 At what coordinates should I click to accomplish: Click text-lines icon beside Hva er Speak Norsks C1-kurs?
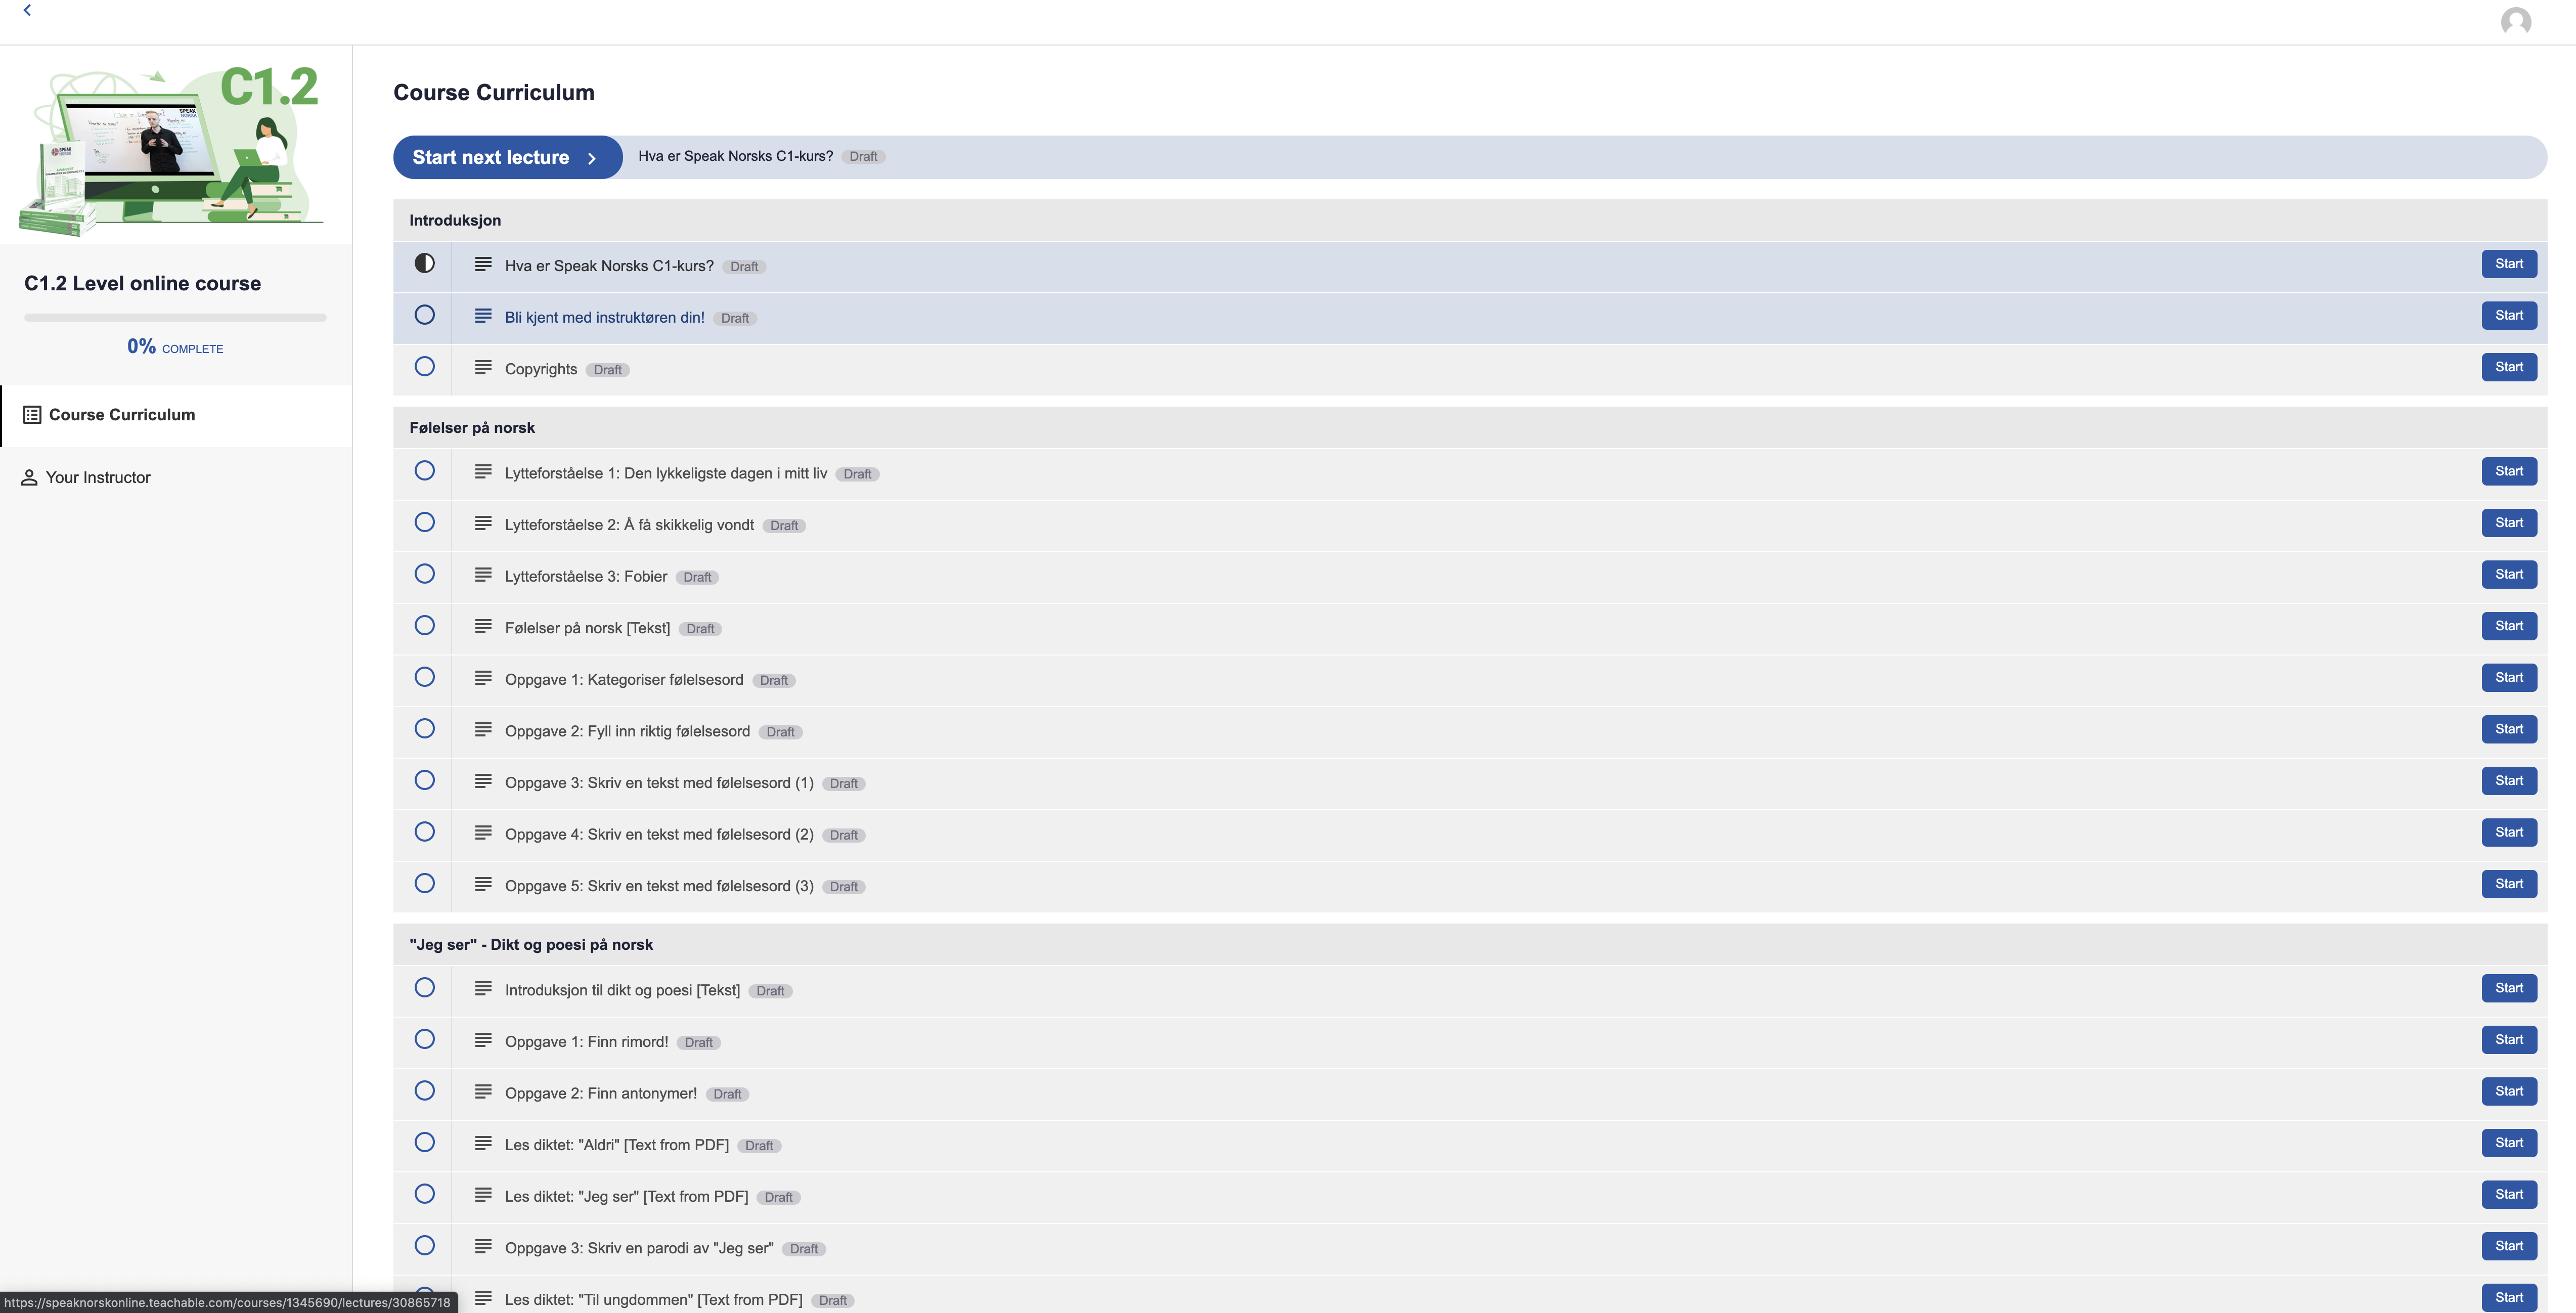[483, 264]
